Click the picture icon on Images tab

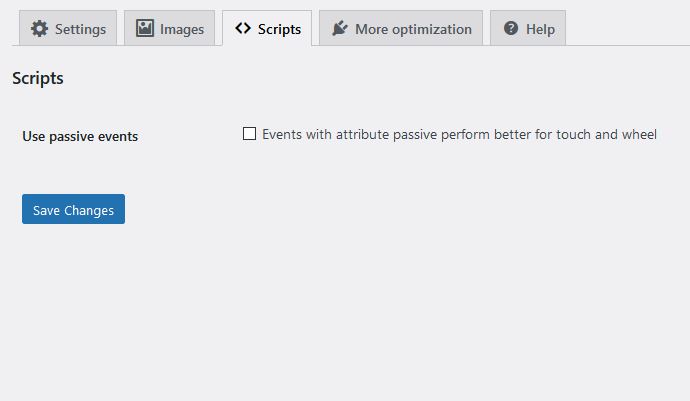(x=145, y=28)
